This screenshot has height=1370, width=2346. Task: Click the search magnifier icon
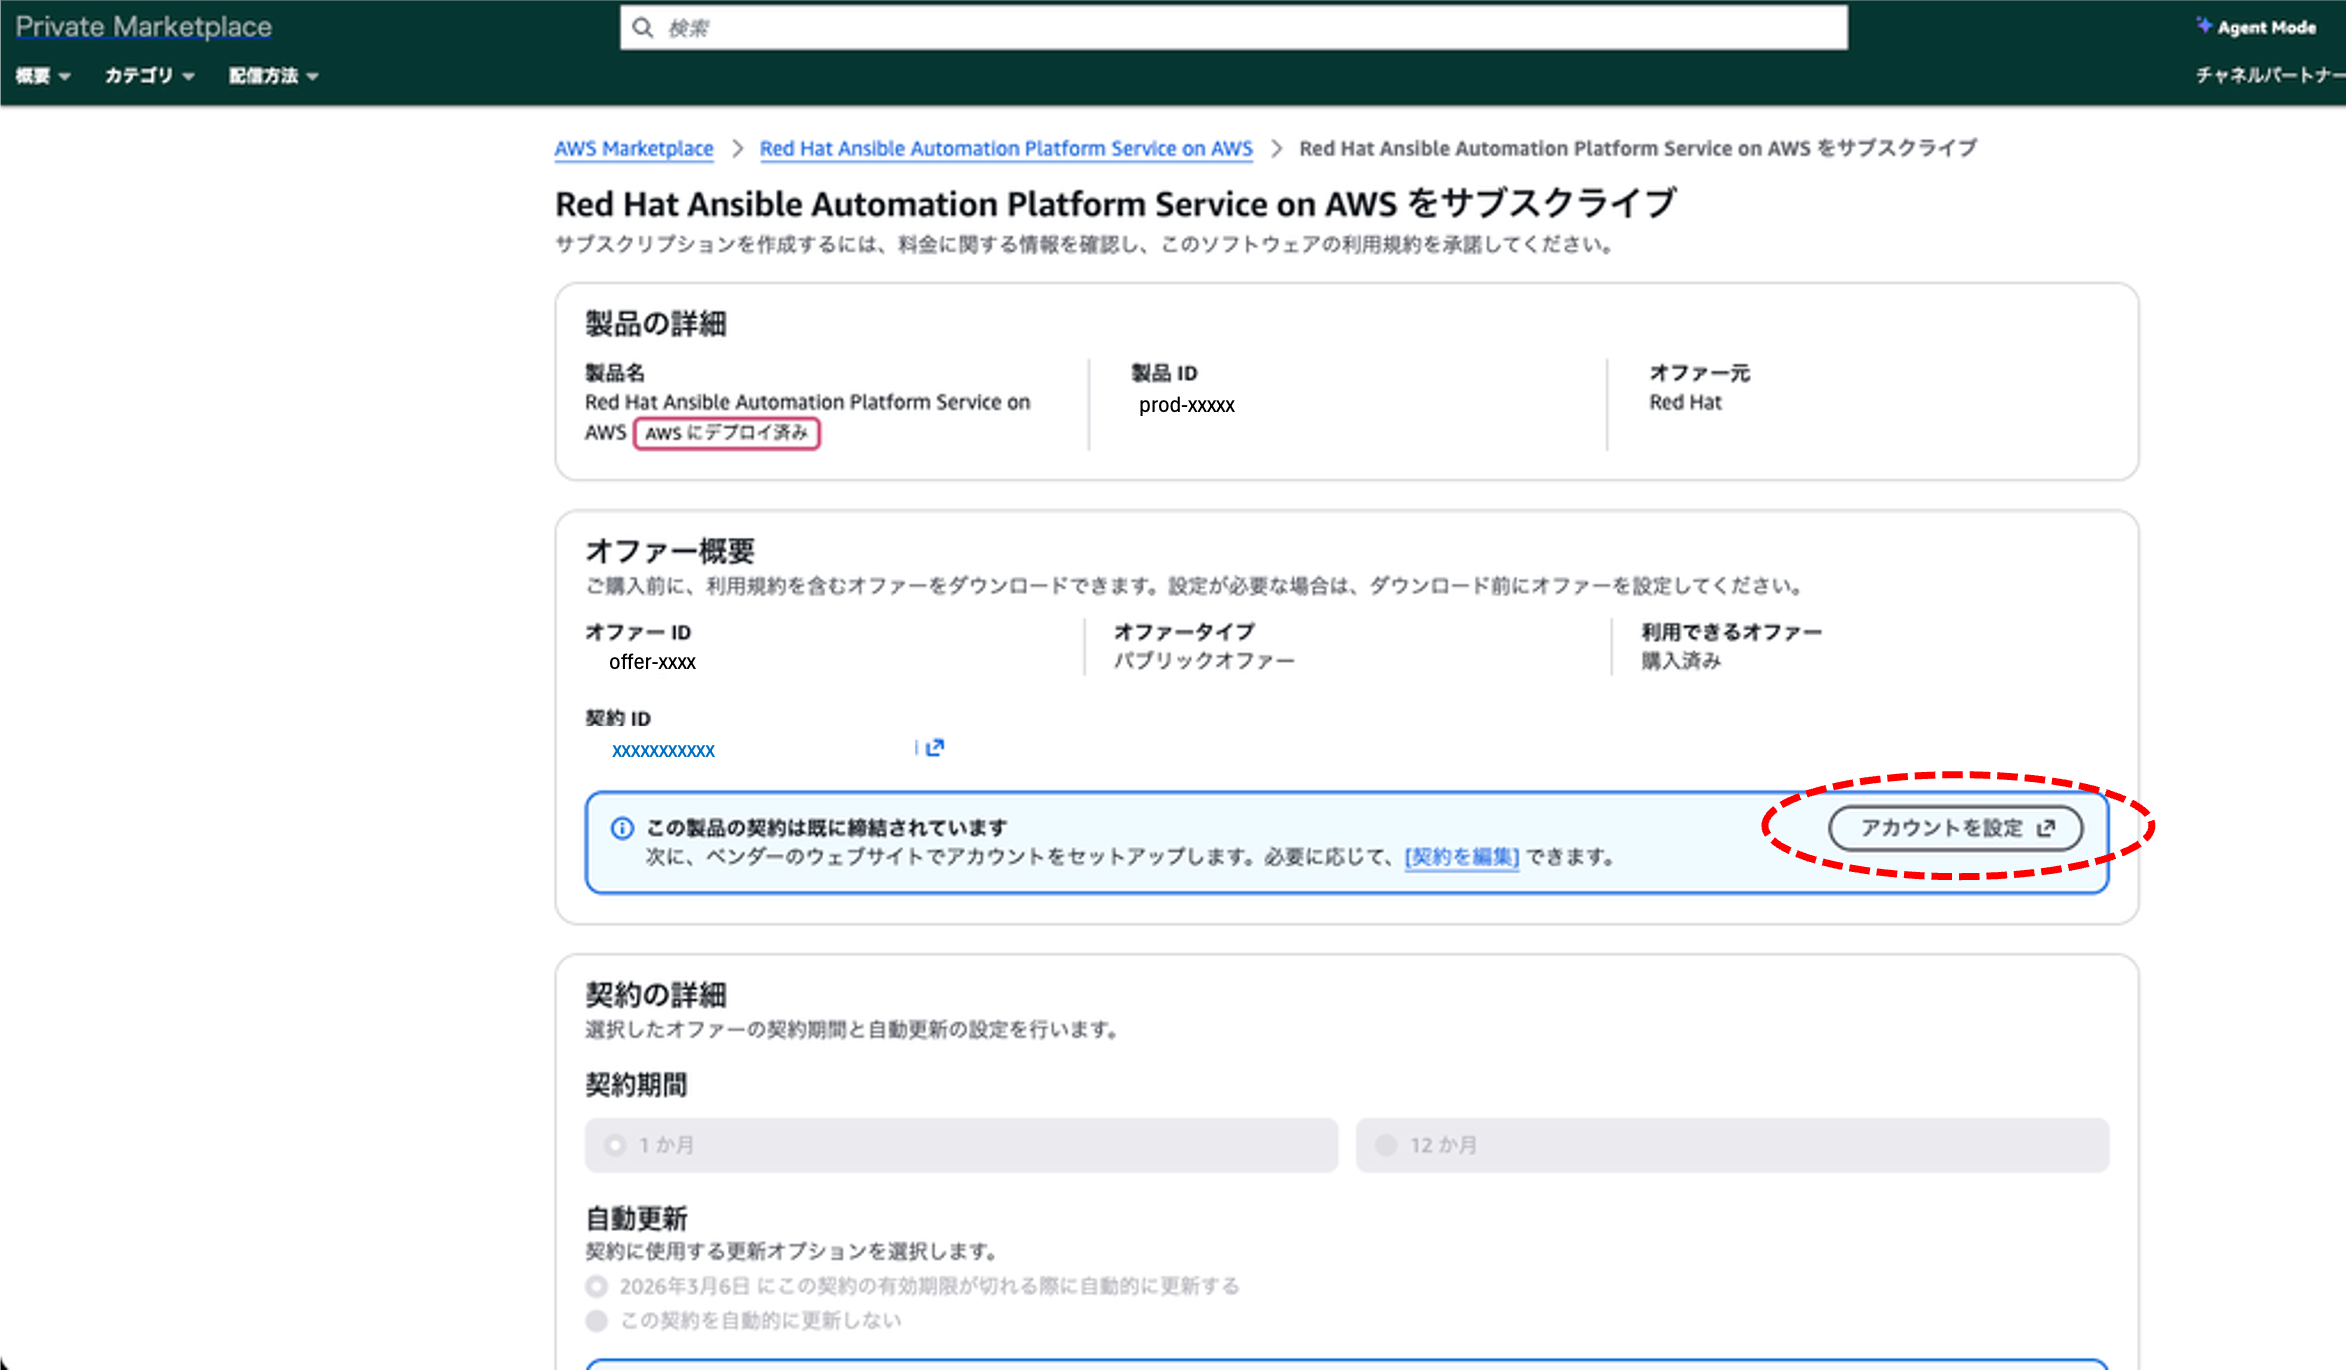[x=643, y=28]
